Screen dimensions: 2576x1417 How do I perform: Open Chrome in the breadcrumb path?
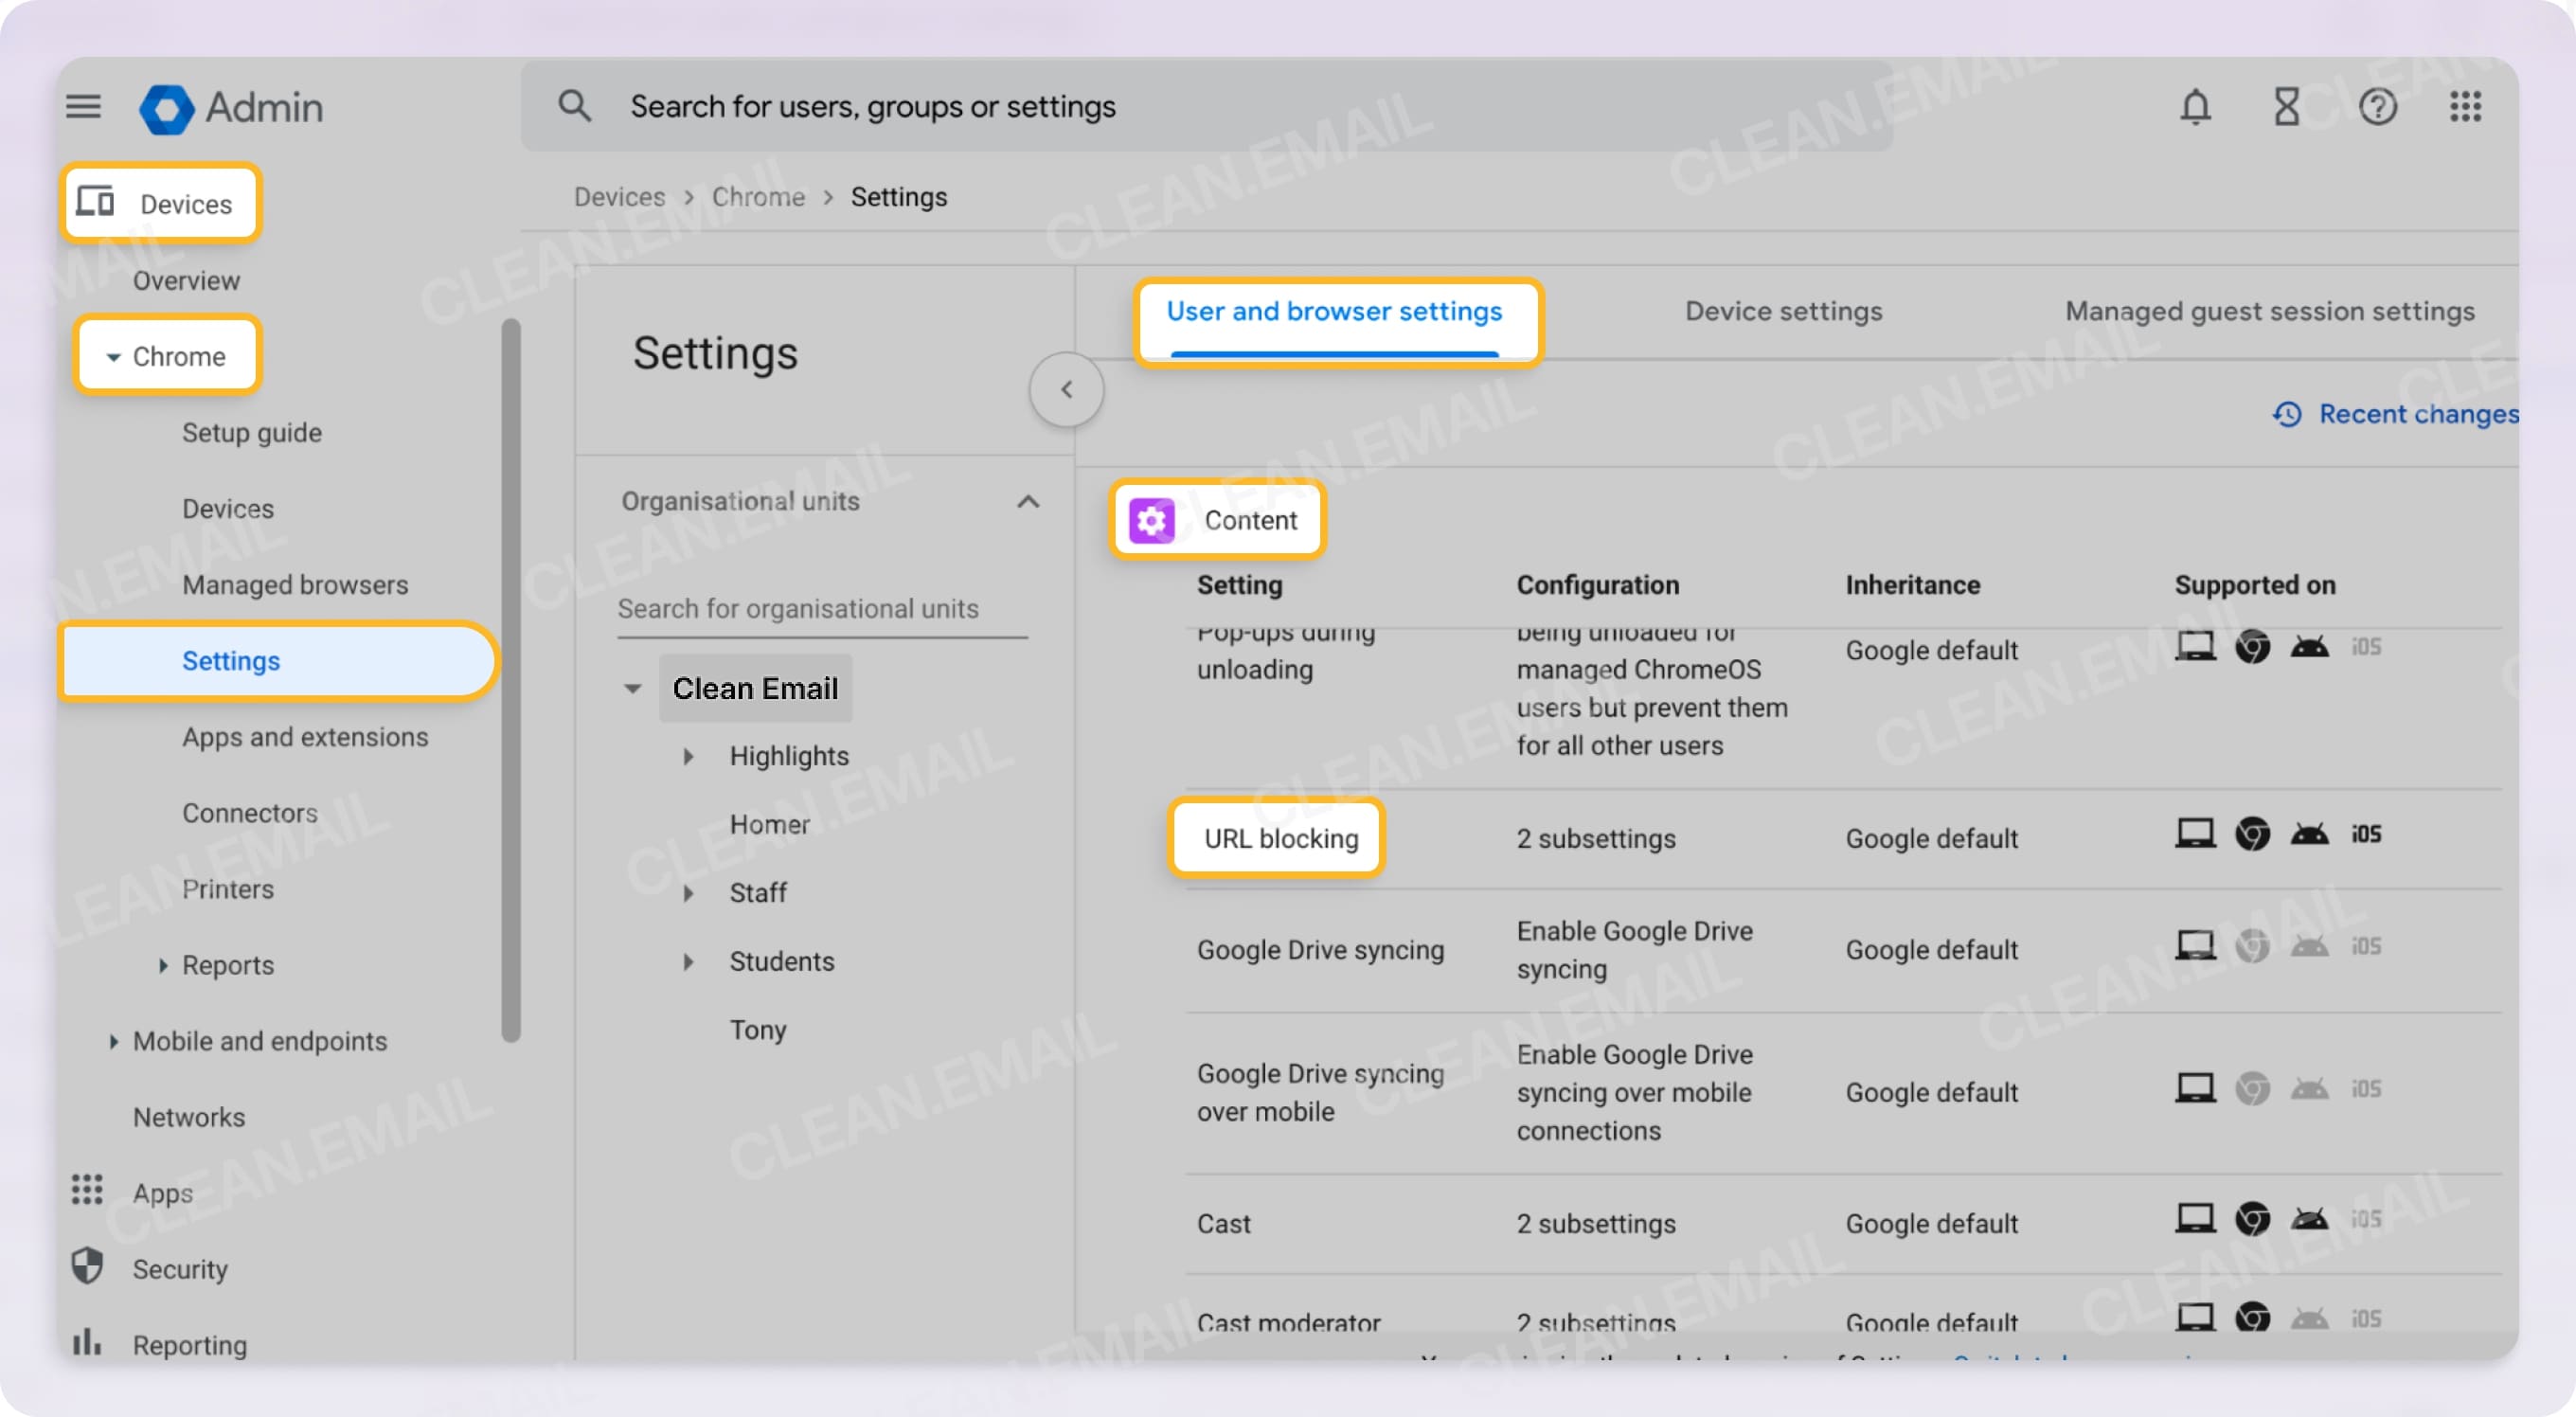pos(758,196)
